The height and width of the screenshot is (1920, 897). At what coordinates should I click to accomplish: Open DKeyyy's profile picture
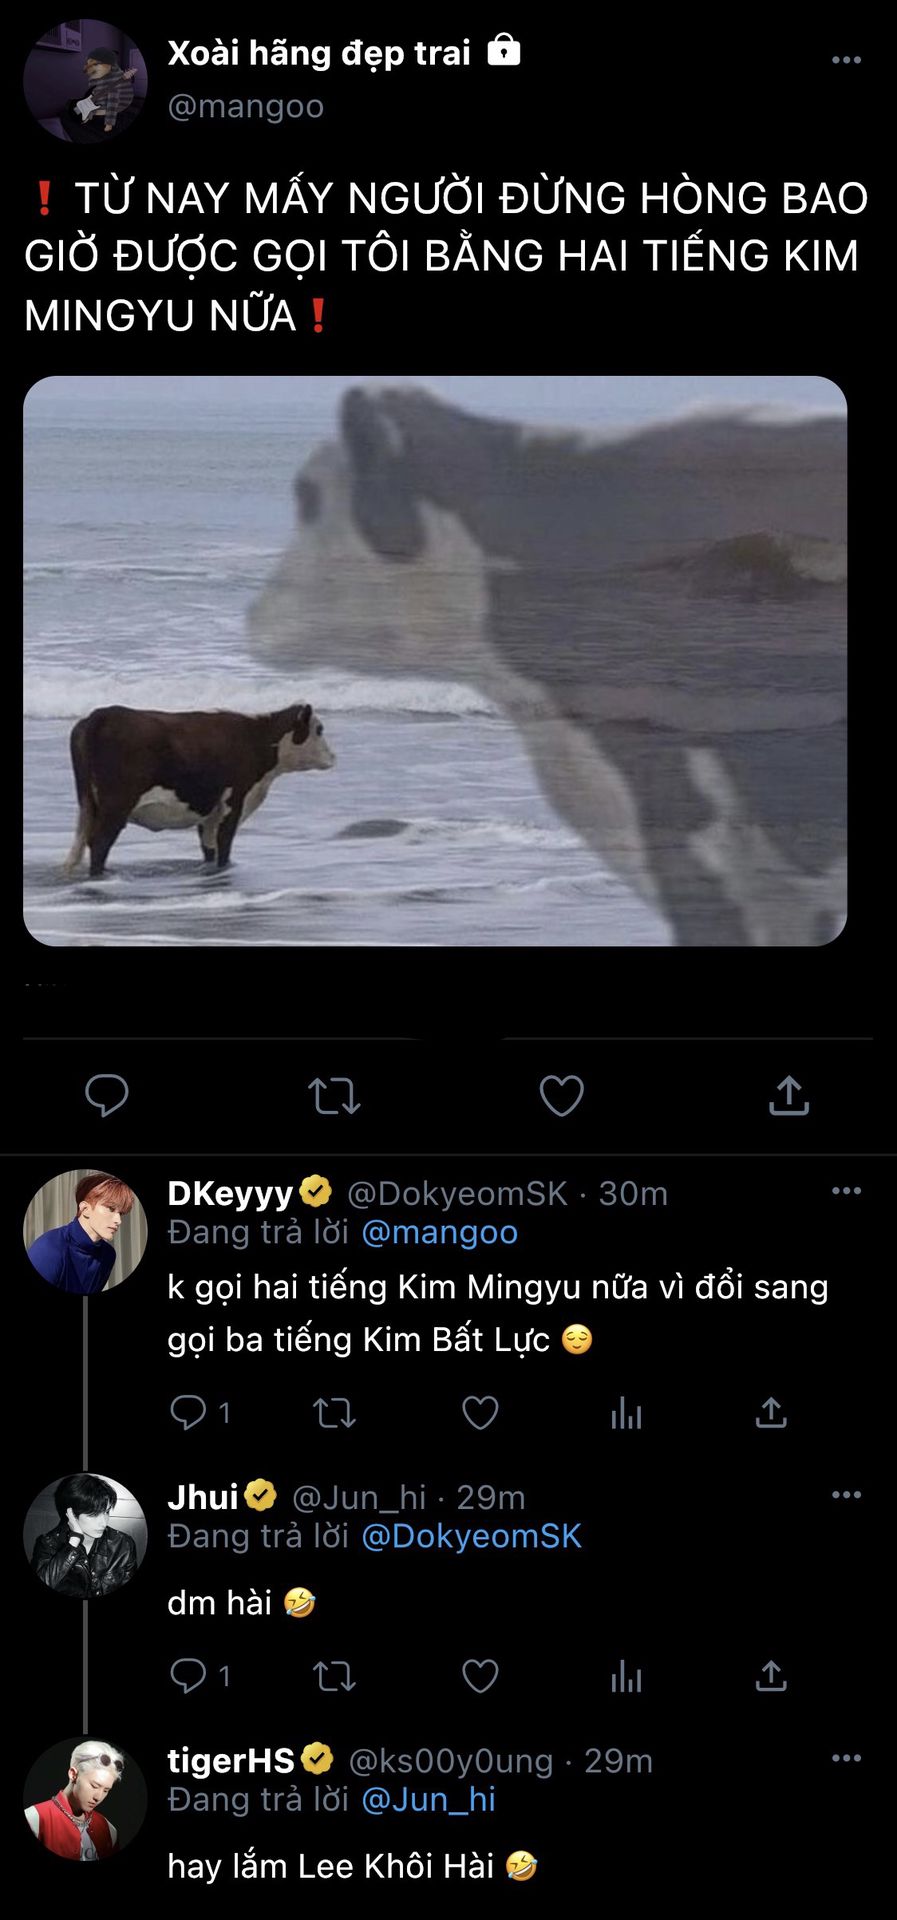pyautogui.click(x=85, y=1231)
